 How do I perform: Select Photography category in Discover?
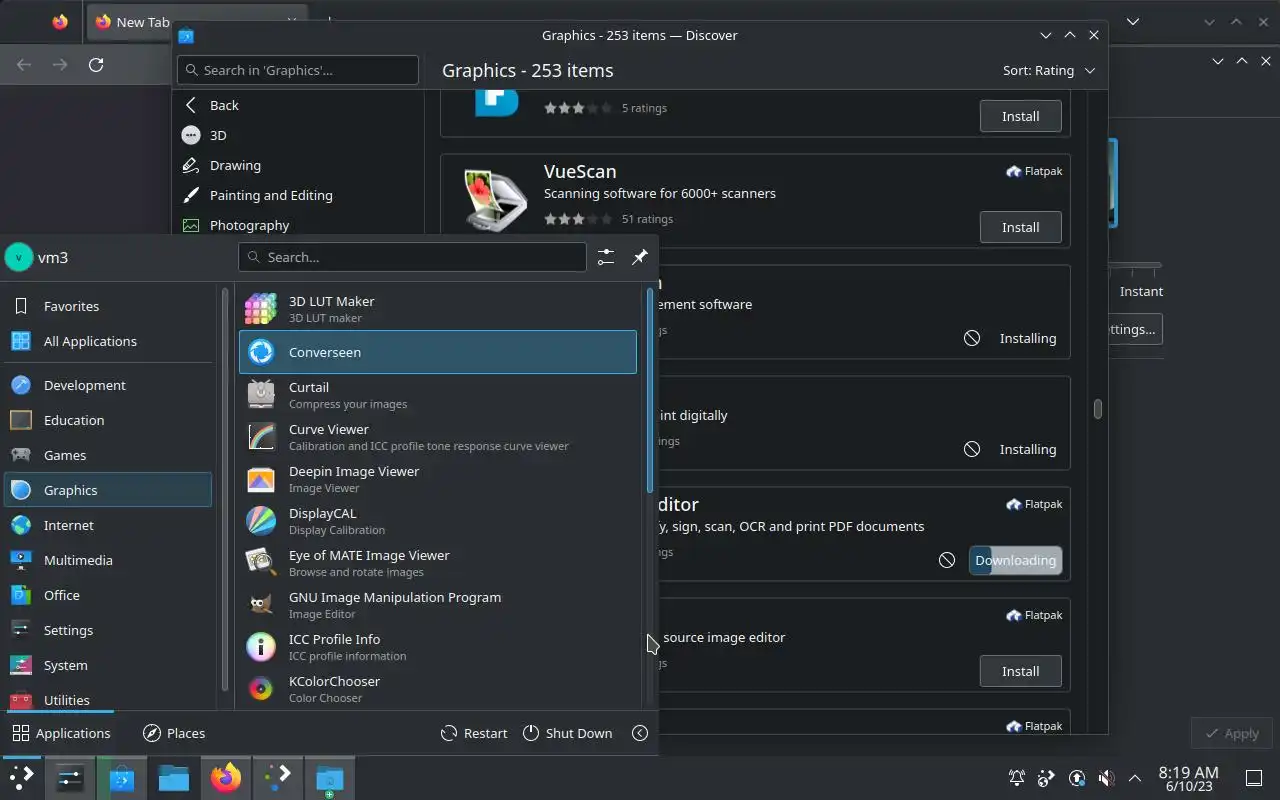(299, 225)
